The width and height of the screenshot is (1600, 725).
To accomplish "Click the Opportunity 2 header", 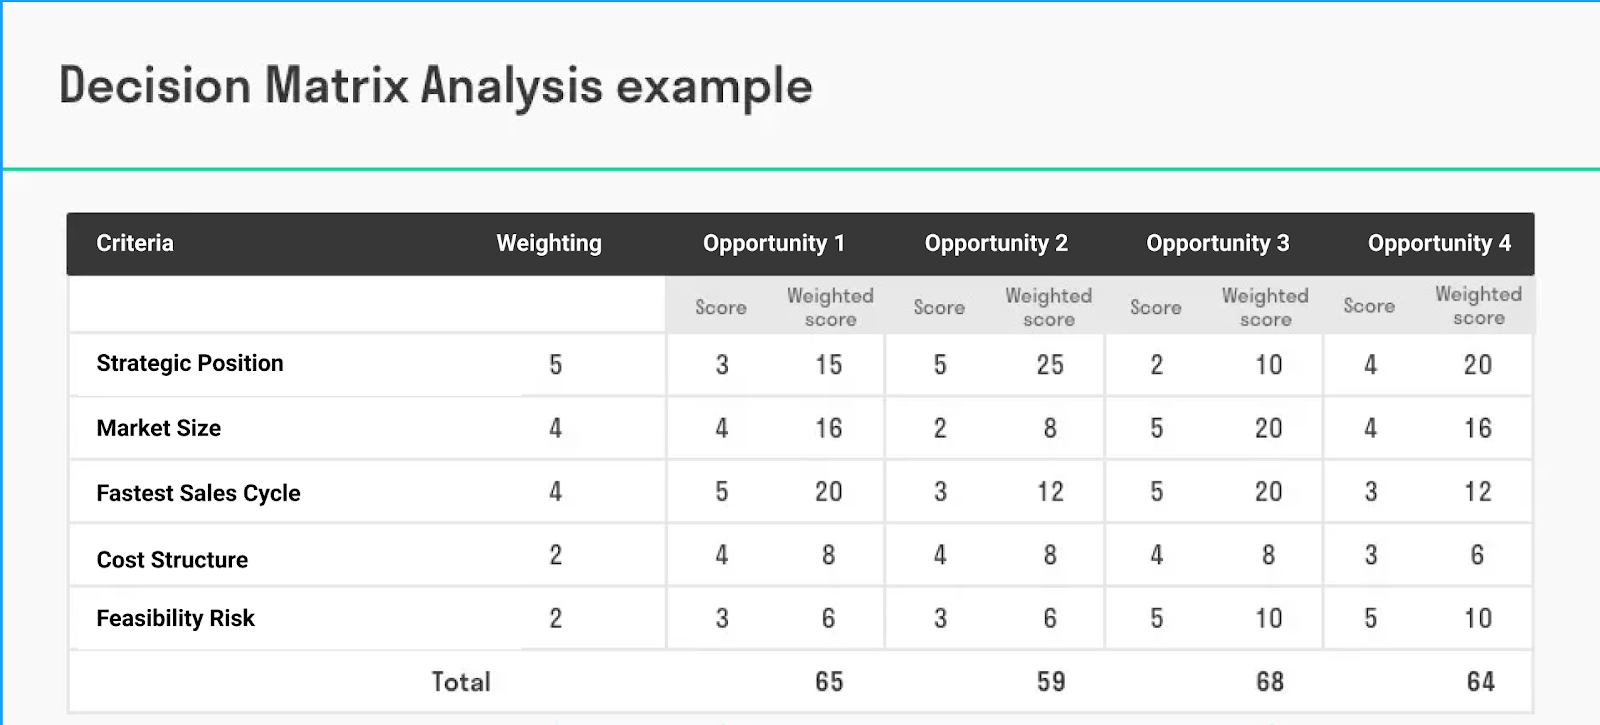I will (996, 243).
